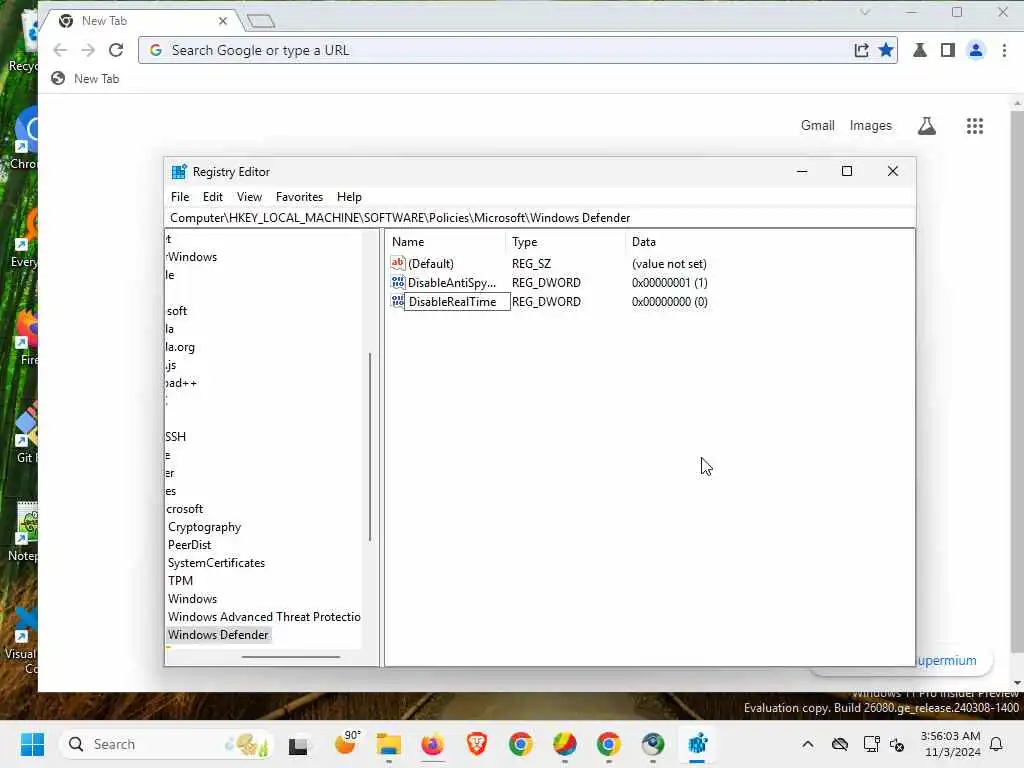Click the tree pane horizontal scrollbar
This screenshot has height=768, width=1024.
pyautogui.click(x=291, y=657)
